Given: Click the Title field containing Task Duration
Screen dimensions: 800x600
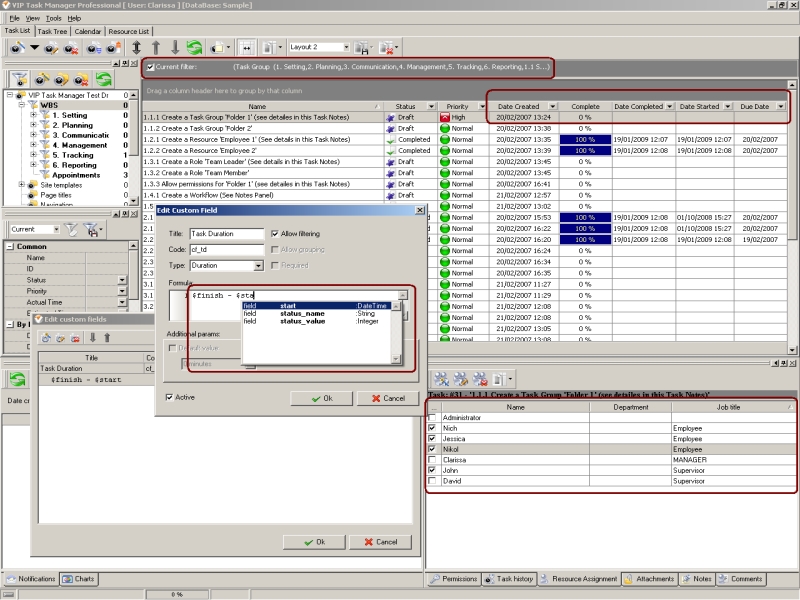Looking at the screenshot, I should click(226, 233).
